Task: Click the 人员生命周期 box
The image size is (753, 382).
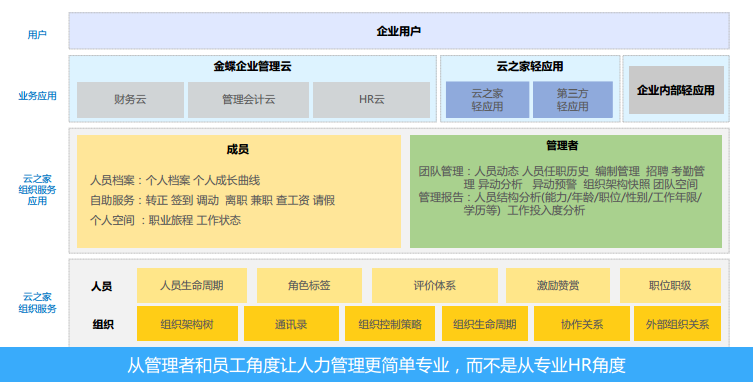Action: (x=192, y=285)
